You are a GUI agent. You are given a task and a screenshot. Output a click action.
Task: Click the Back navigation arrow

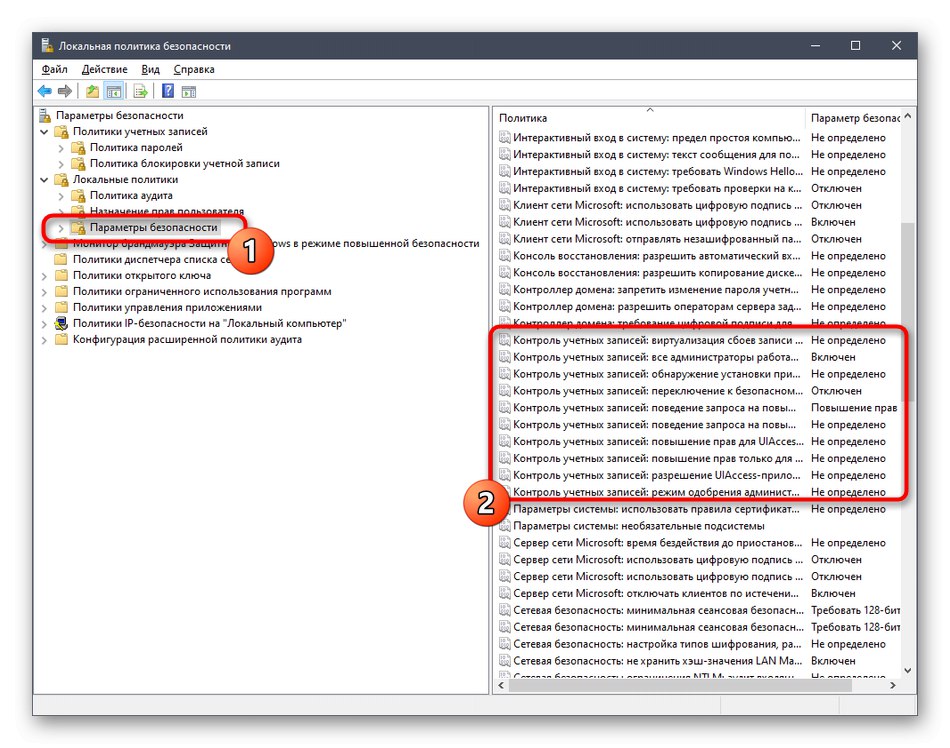coord(44,91)
